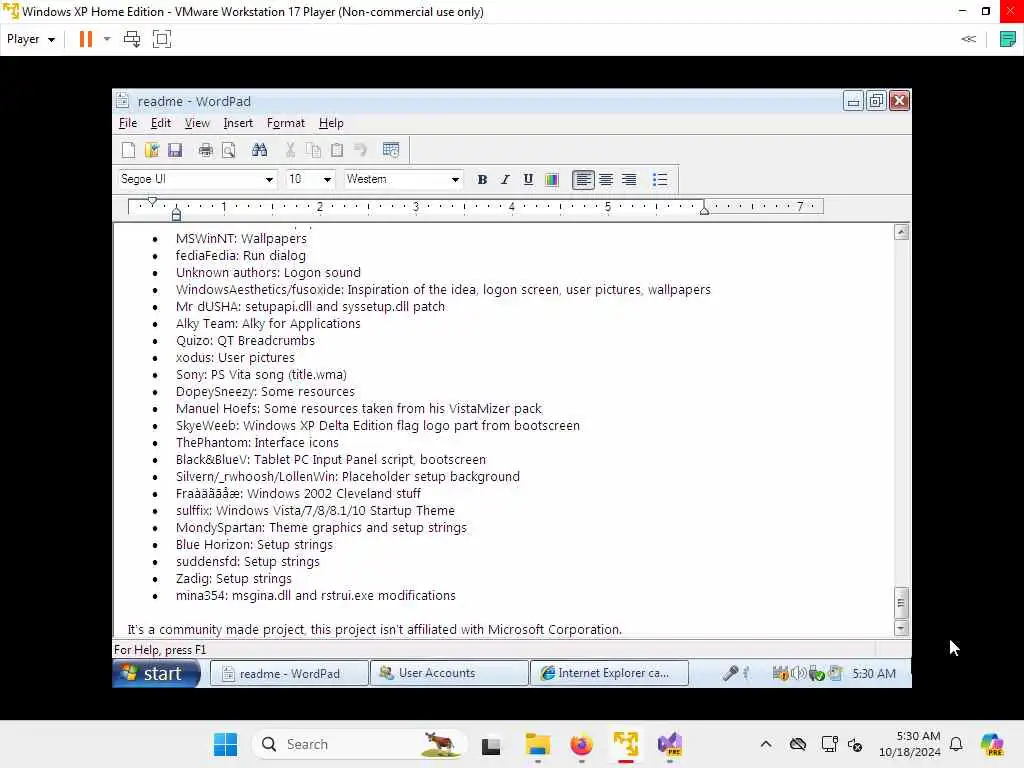1024x768 pixels.
Task: Click the first-line indent marker on ruler
Action: tap(152, 202)
